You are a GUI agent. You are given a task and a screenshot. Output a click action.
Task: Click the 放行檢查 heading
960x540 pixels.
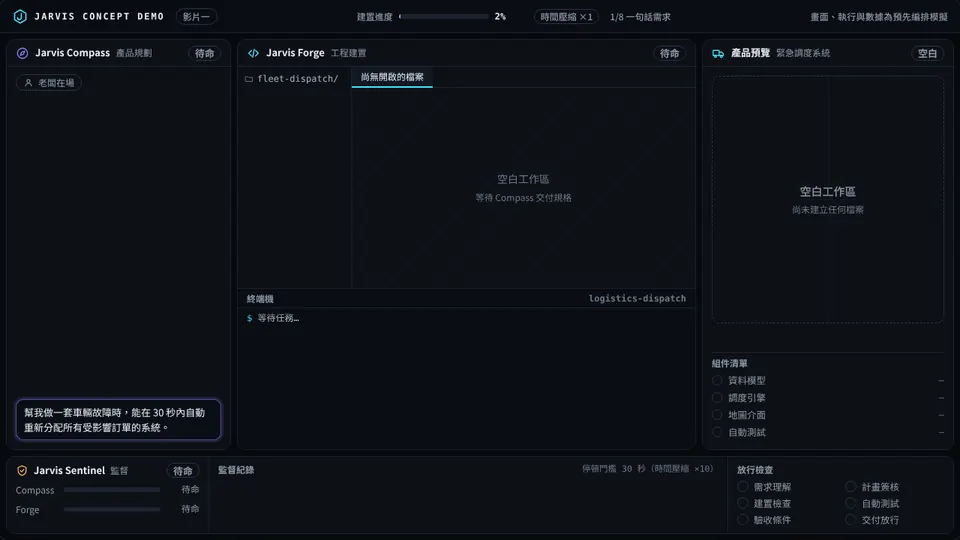tap(755, 470)
